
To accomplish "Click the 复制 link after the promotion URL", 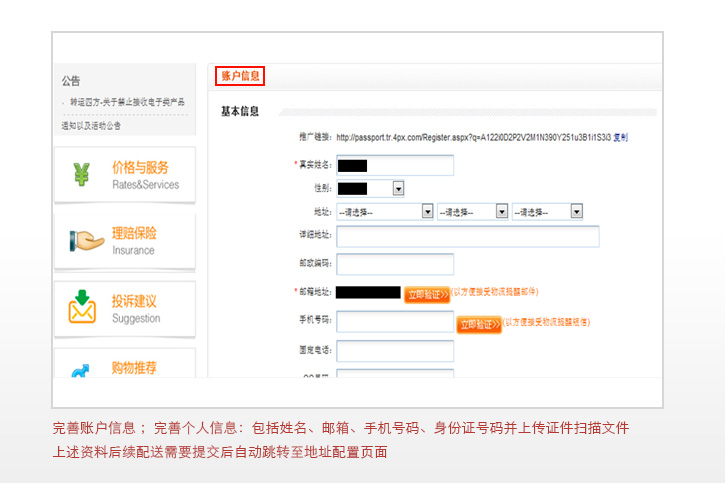I will 620,137.
